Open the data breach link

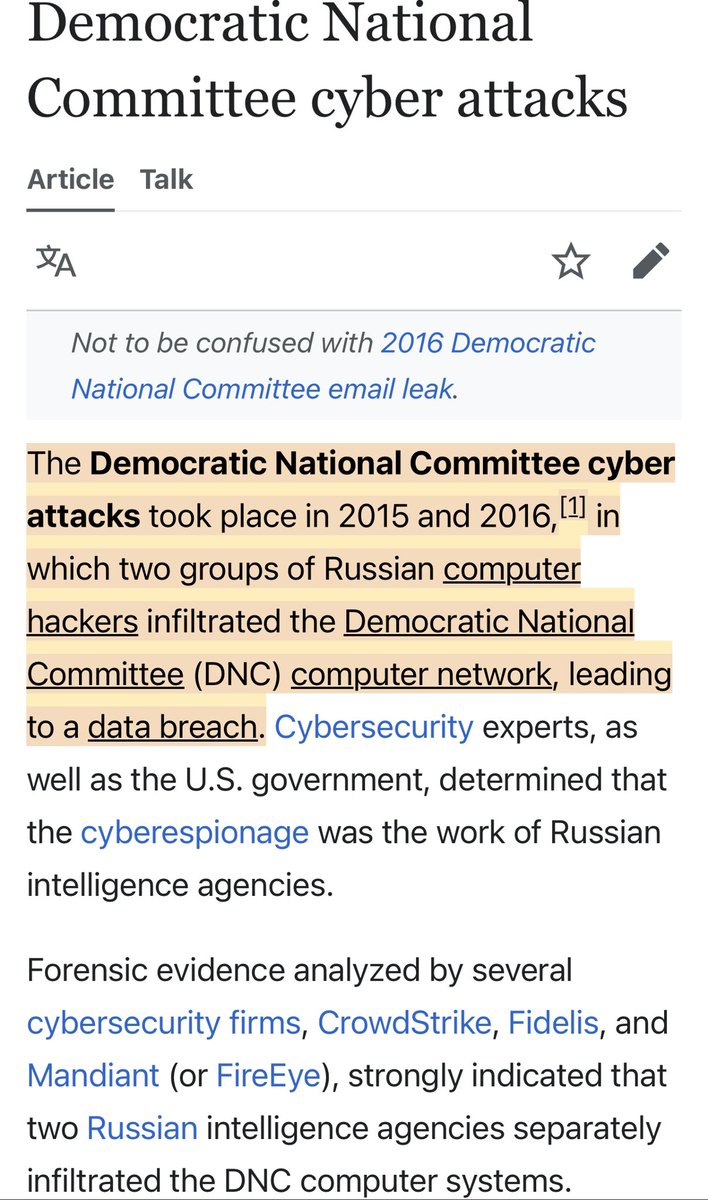coord(172,727)
